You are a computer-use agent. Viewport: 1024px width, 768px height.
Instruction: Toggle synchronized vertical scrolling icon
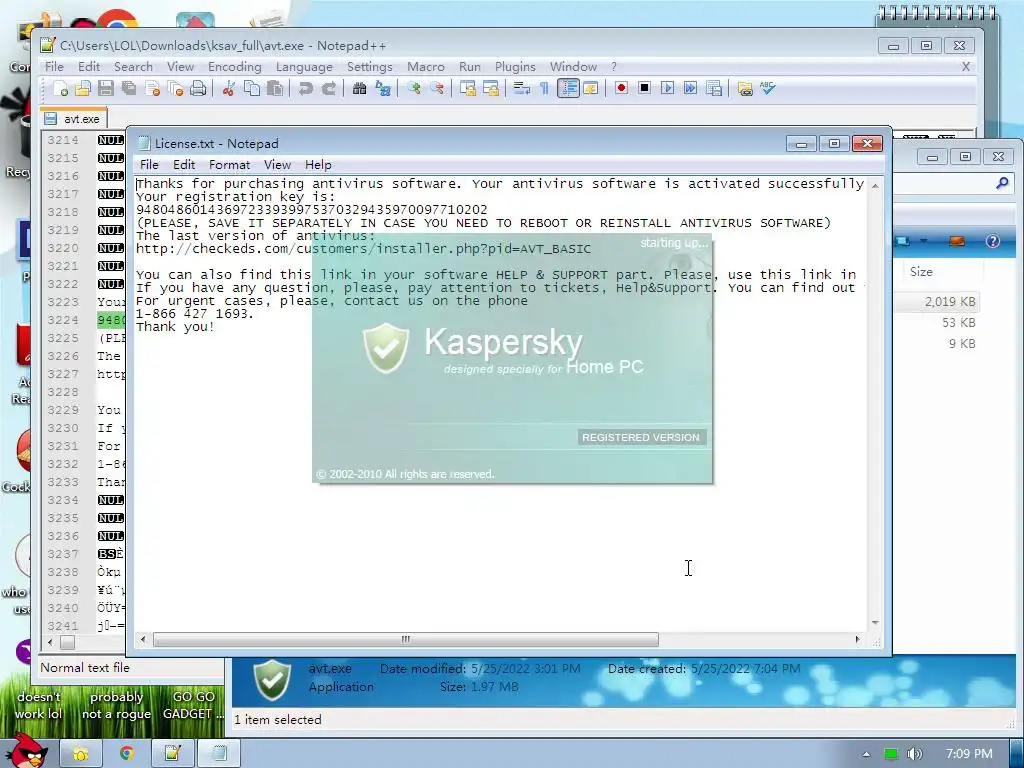click(x=468, y=88)
